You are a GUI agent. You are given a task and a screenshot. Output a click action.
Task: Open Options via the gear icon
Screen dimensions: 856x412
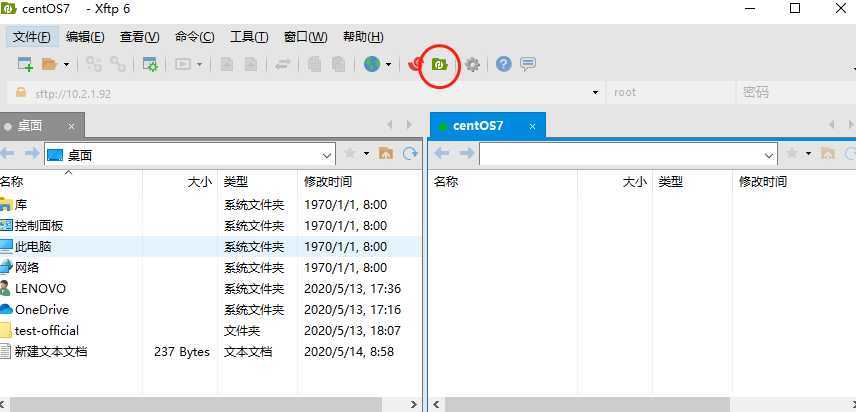point(472,65)
